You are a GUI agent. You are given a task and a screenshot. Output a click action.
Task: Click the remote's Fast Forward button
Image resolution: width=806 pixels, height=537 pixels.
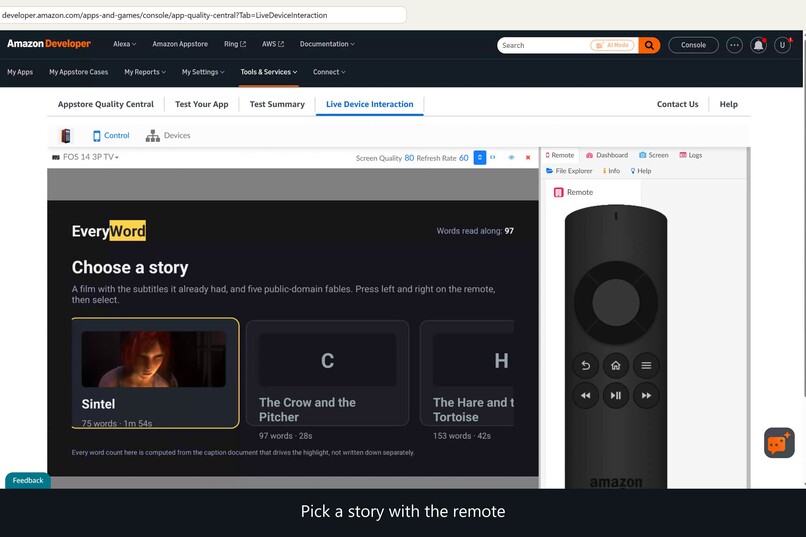point(646,395)
